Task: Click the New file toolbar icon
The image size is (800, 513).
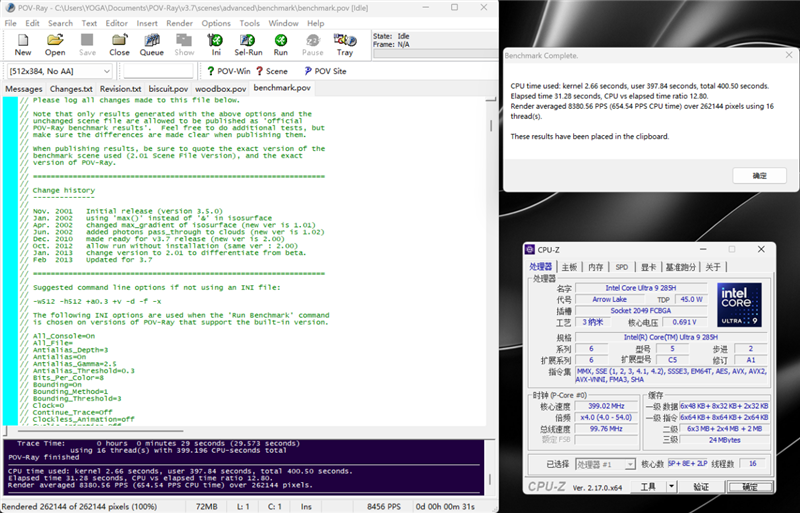Action: [22, 45]
